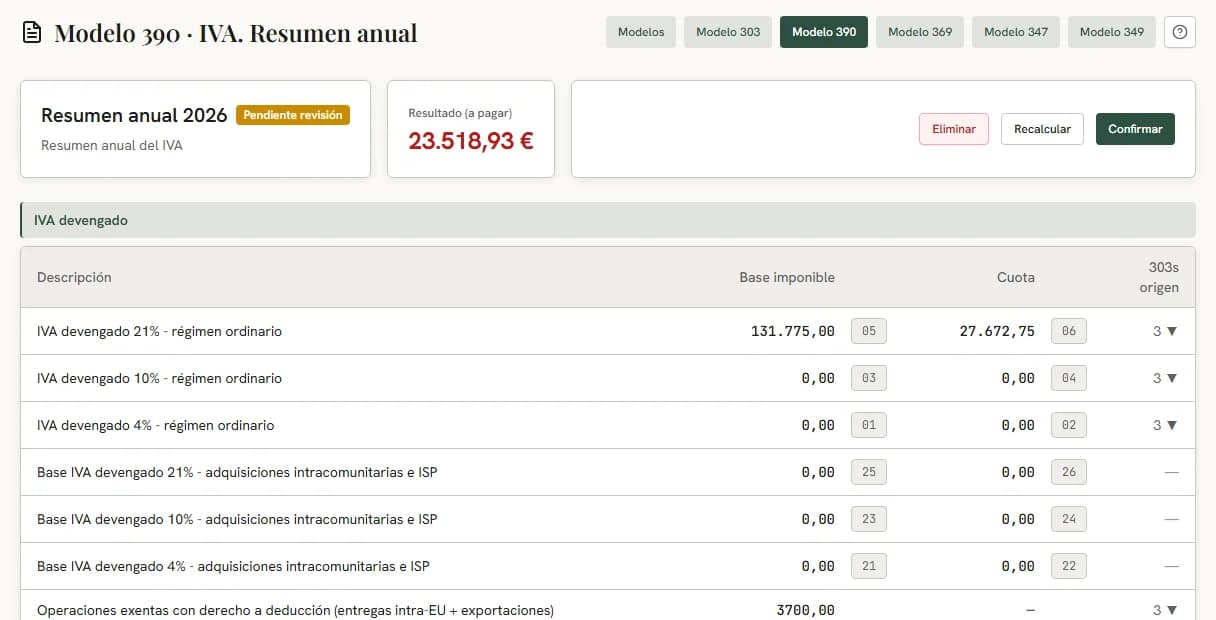Expand 303s origin for IVA devengado 10%
This screenshot has height=620, width=1216.
tap(1165, 378)
